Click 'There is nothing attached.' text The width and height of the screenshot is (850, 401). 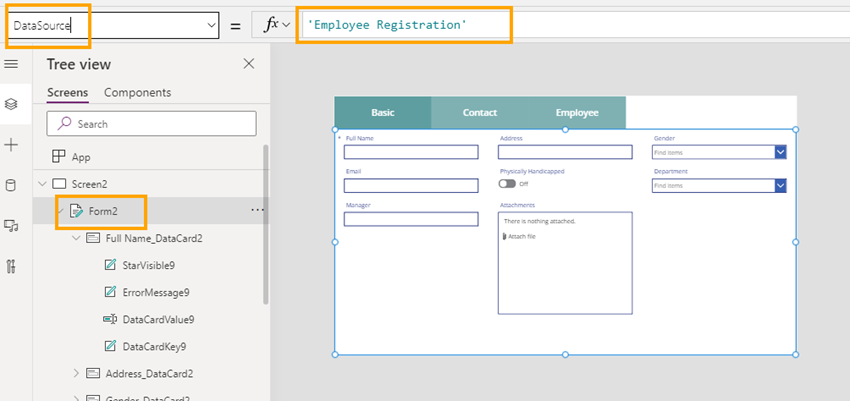click(x=539, y=221)
